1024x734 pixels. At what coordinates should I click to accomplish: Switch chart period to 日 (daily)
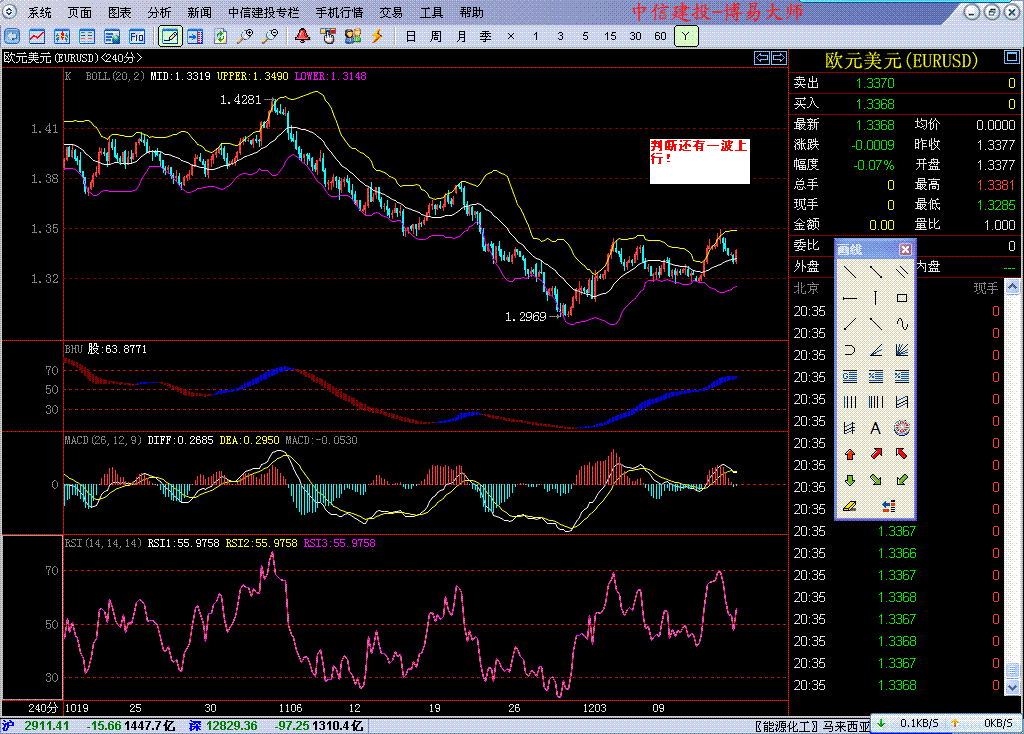(411, 36)
